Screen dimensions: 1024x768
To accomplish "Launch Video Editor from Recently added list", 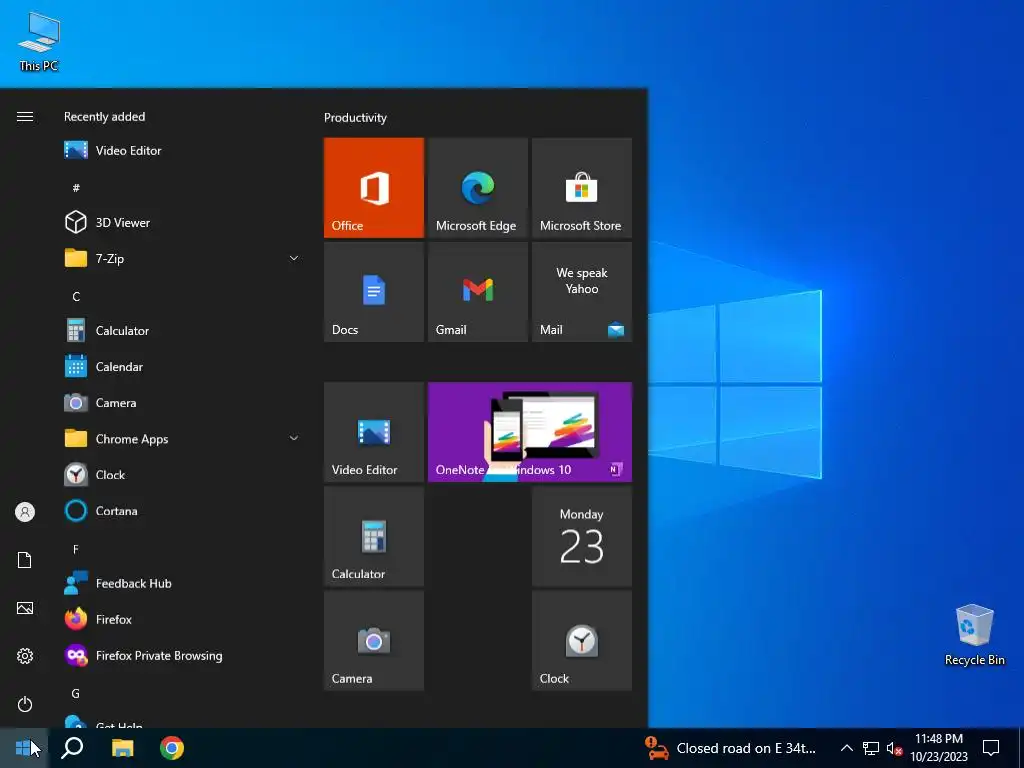I will coord(183,150).
